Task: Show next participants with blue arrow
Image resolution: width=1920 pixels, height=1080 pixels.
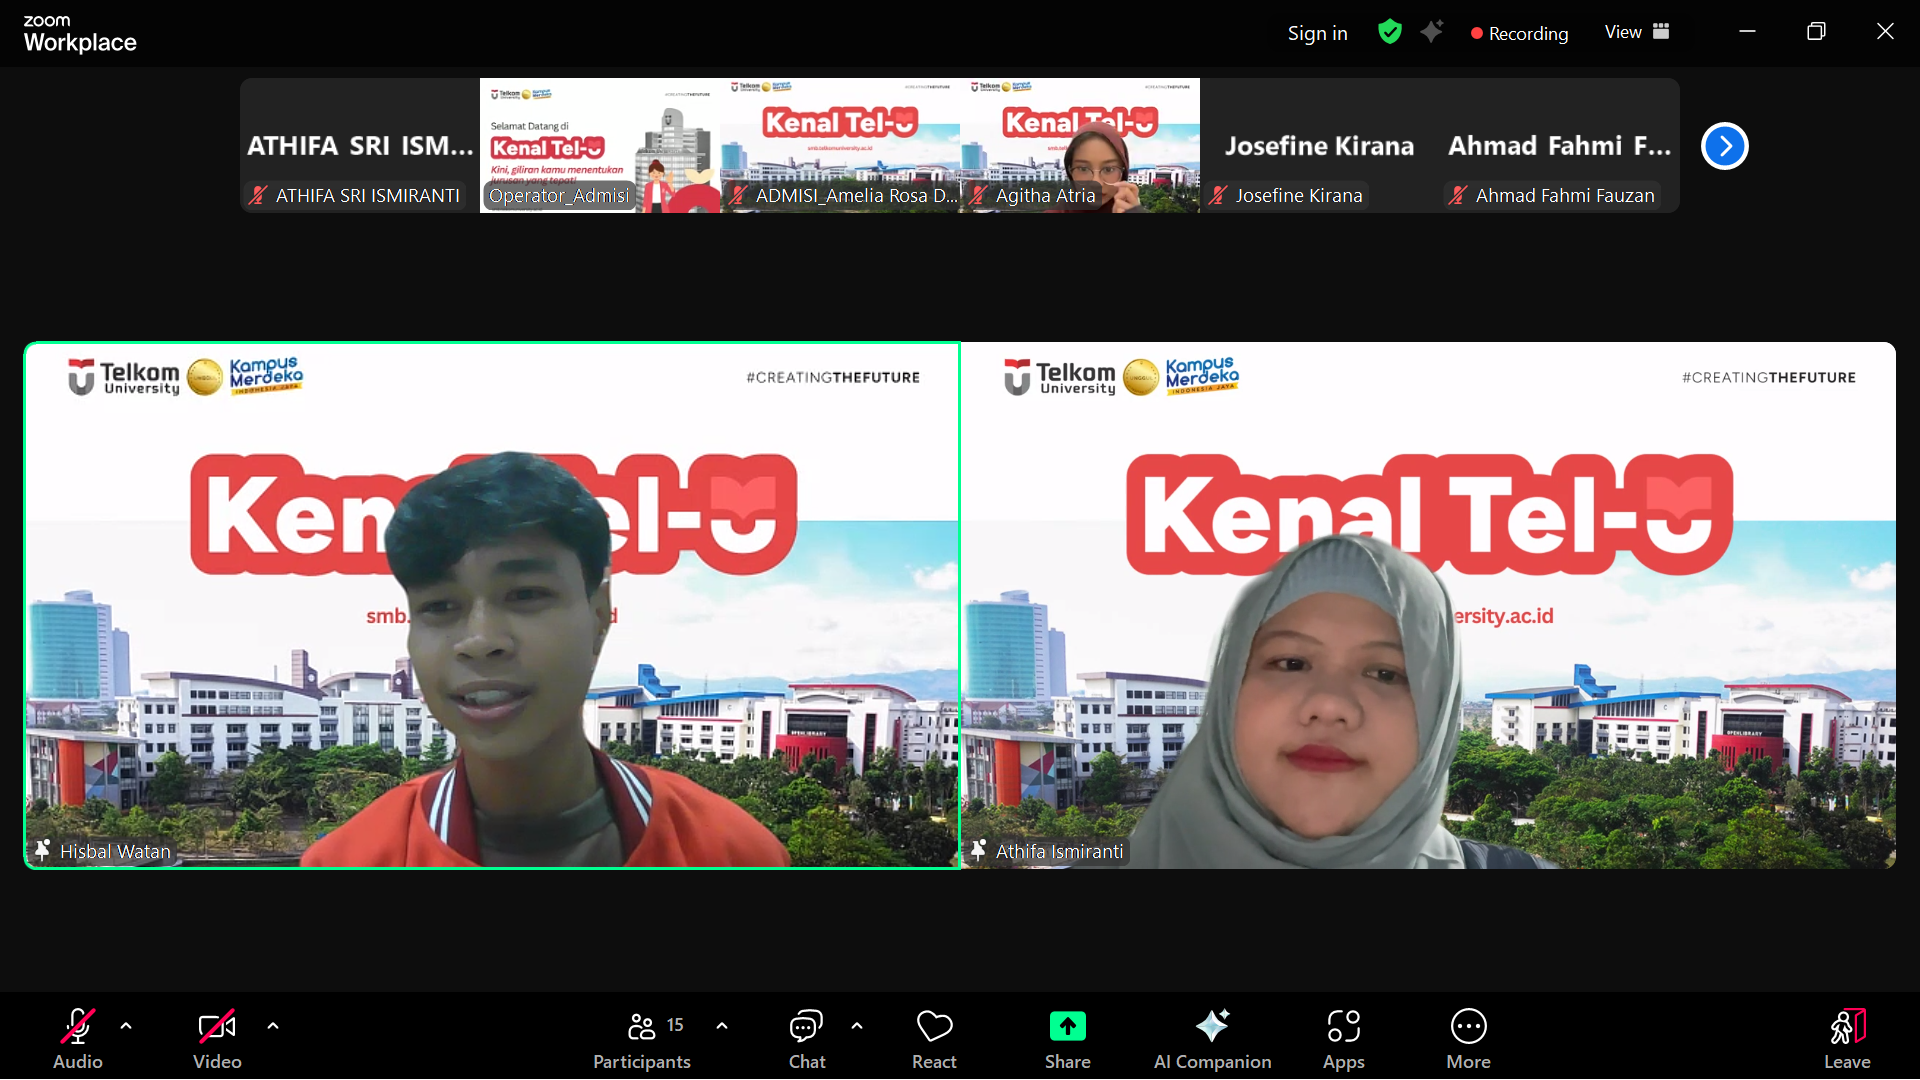Action: coord(1724,146)
